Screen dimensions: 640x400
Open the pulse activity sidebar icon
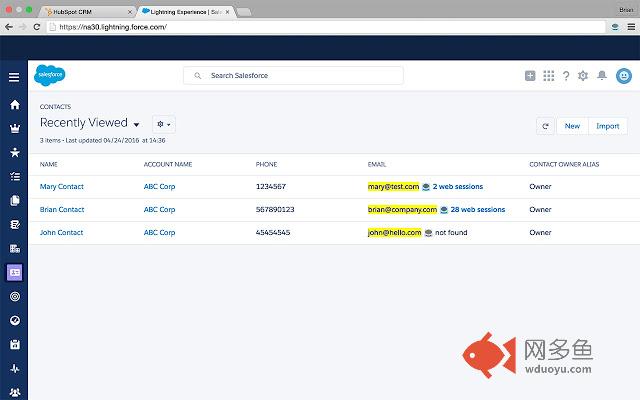tap(15, 369)
